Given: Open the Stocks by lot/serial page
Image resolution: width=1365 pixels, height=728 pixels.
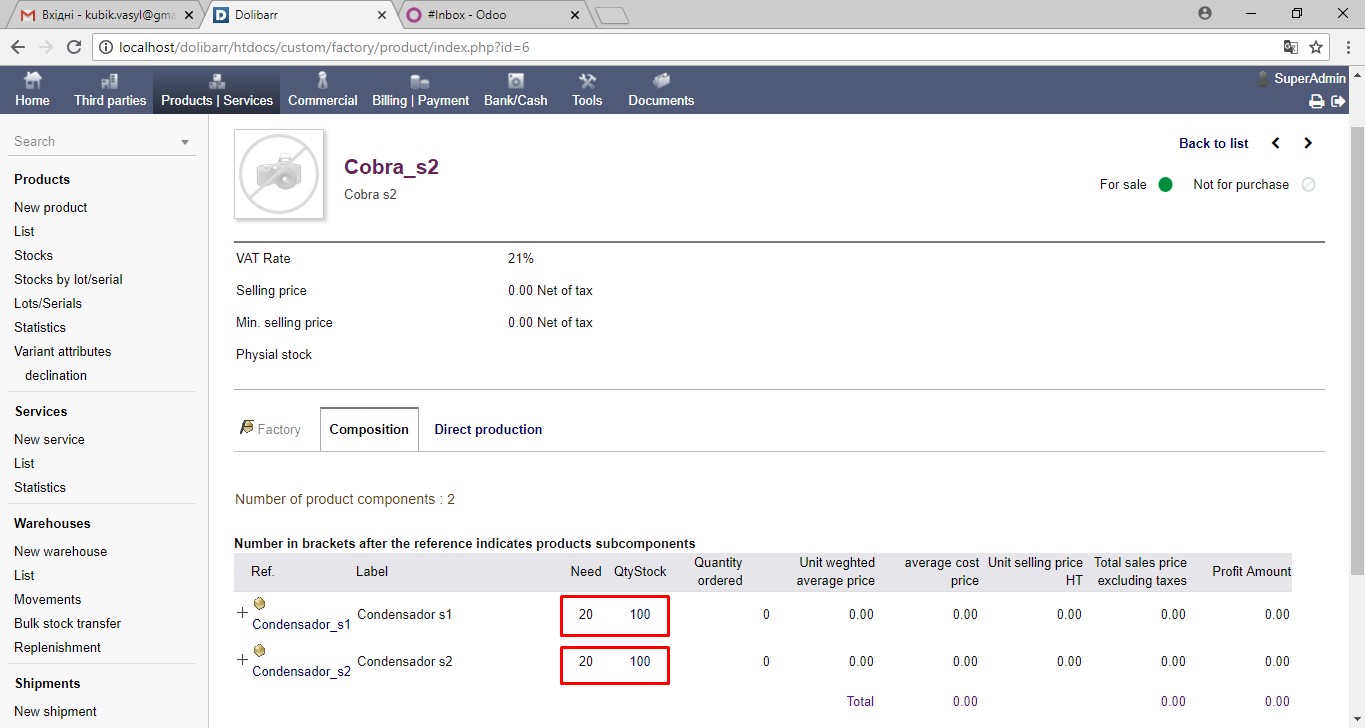Looking at the screenshot, I should point(68,279).
